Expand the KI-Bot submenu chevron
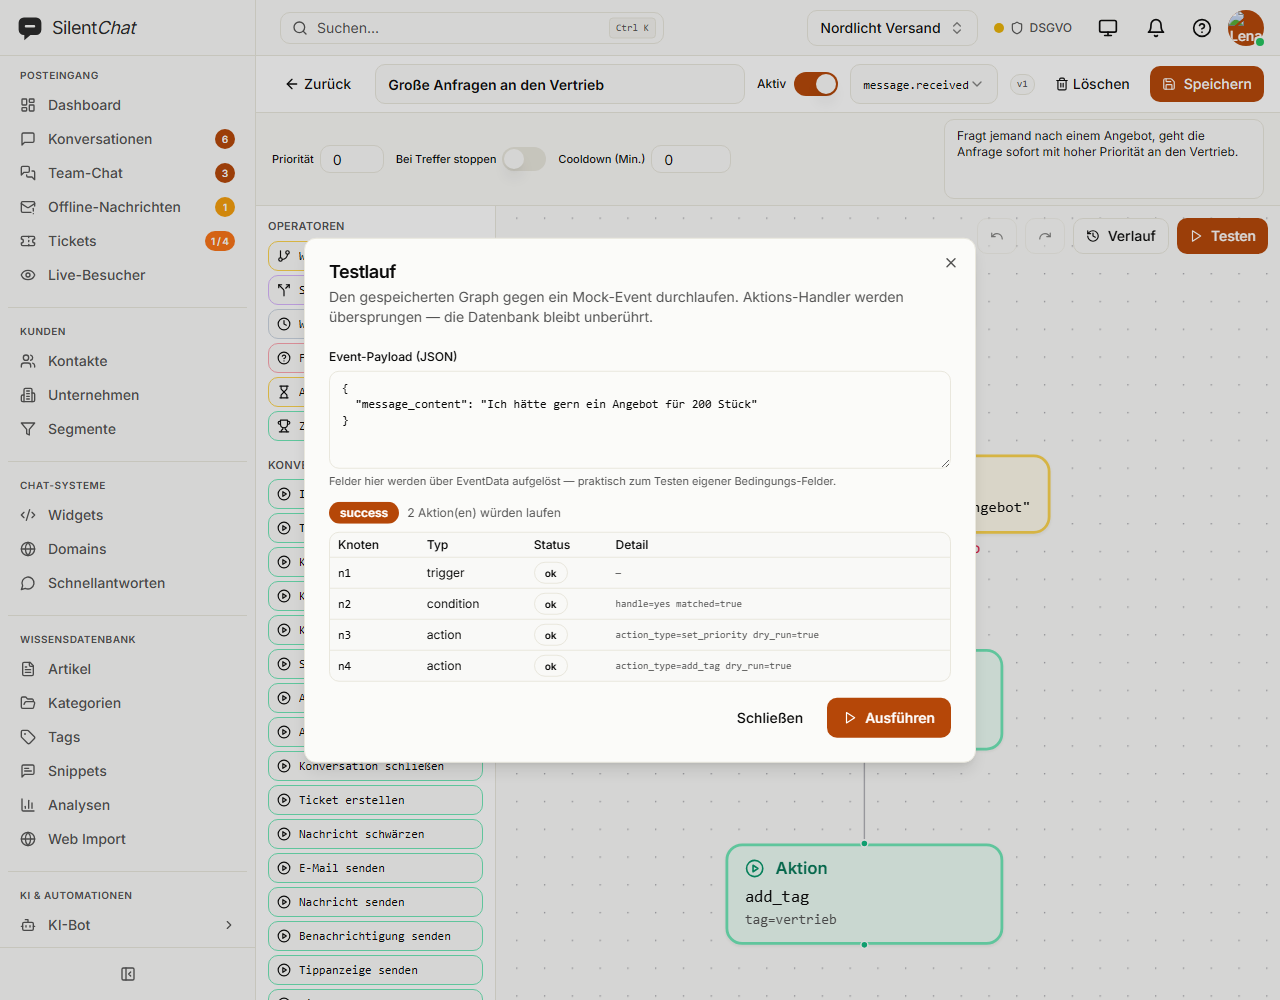Viewport: 1280px width, 1000px height. [x=229, y=925]
